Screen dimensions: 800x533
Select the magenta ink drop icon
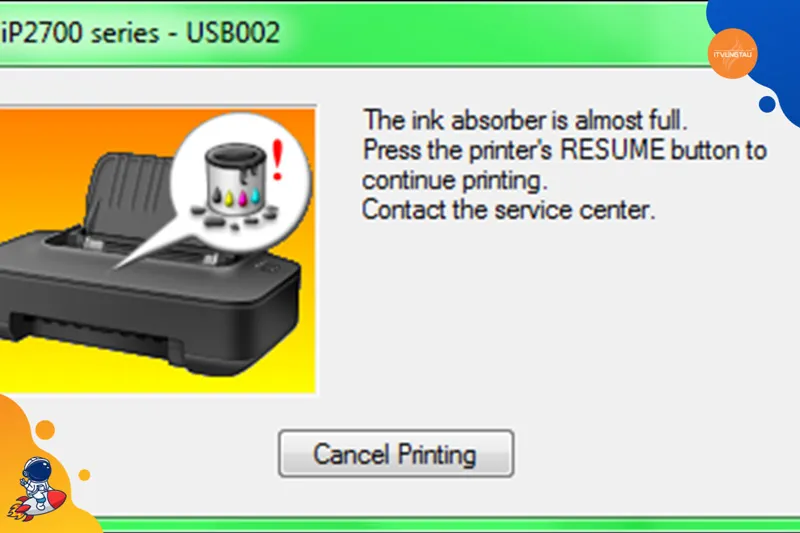click(x=242, y=197)
